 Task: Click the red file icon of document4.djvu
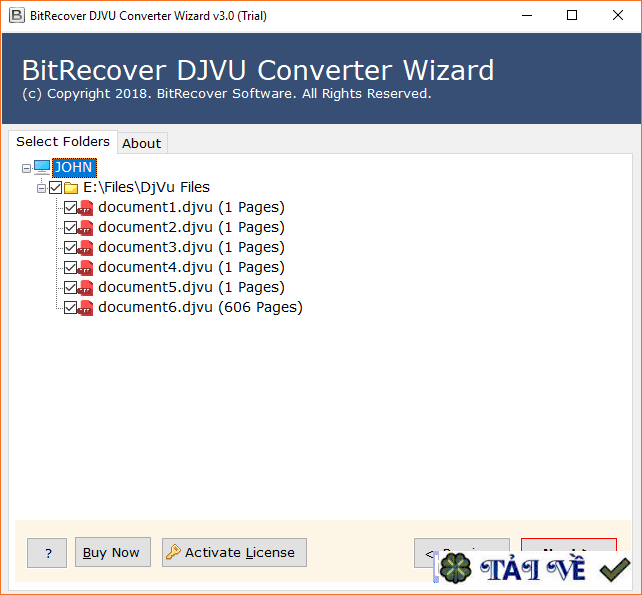pyautogui.click(x=86, y=268)
